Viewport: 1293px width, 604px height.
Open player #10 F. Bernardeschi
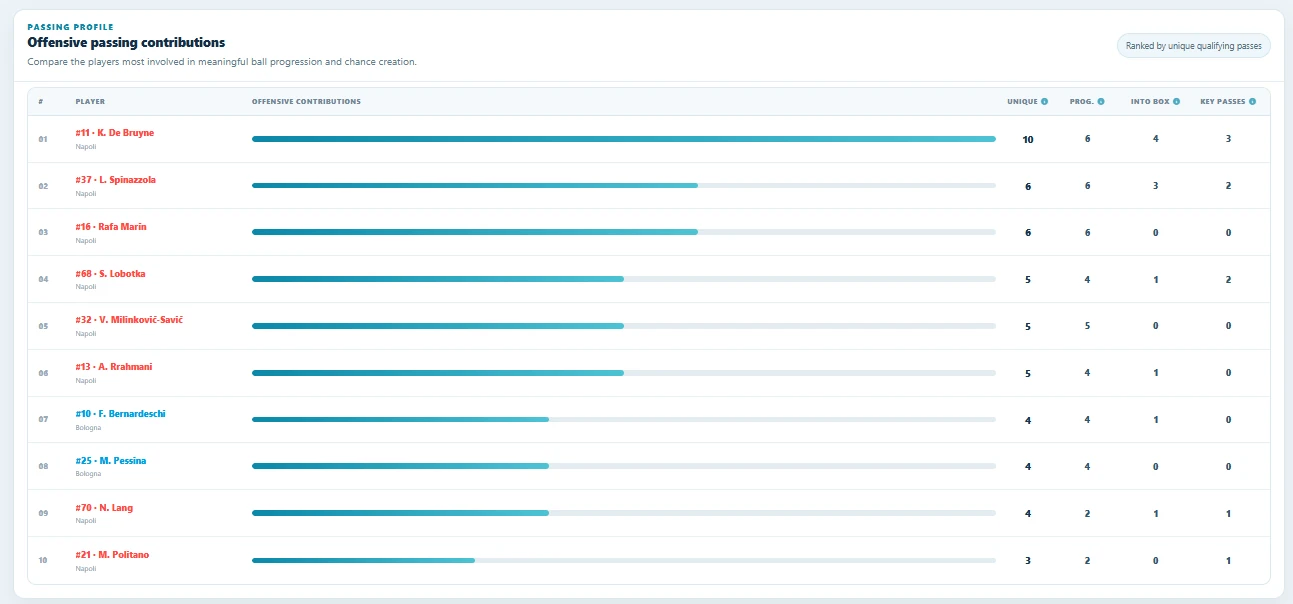click(x=120, y=414)
